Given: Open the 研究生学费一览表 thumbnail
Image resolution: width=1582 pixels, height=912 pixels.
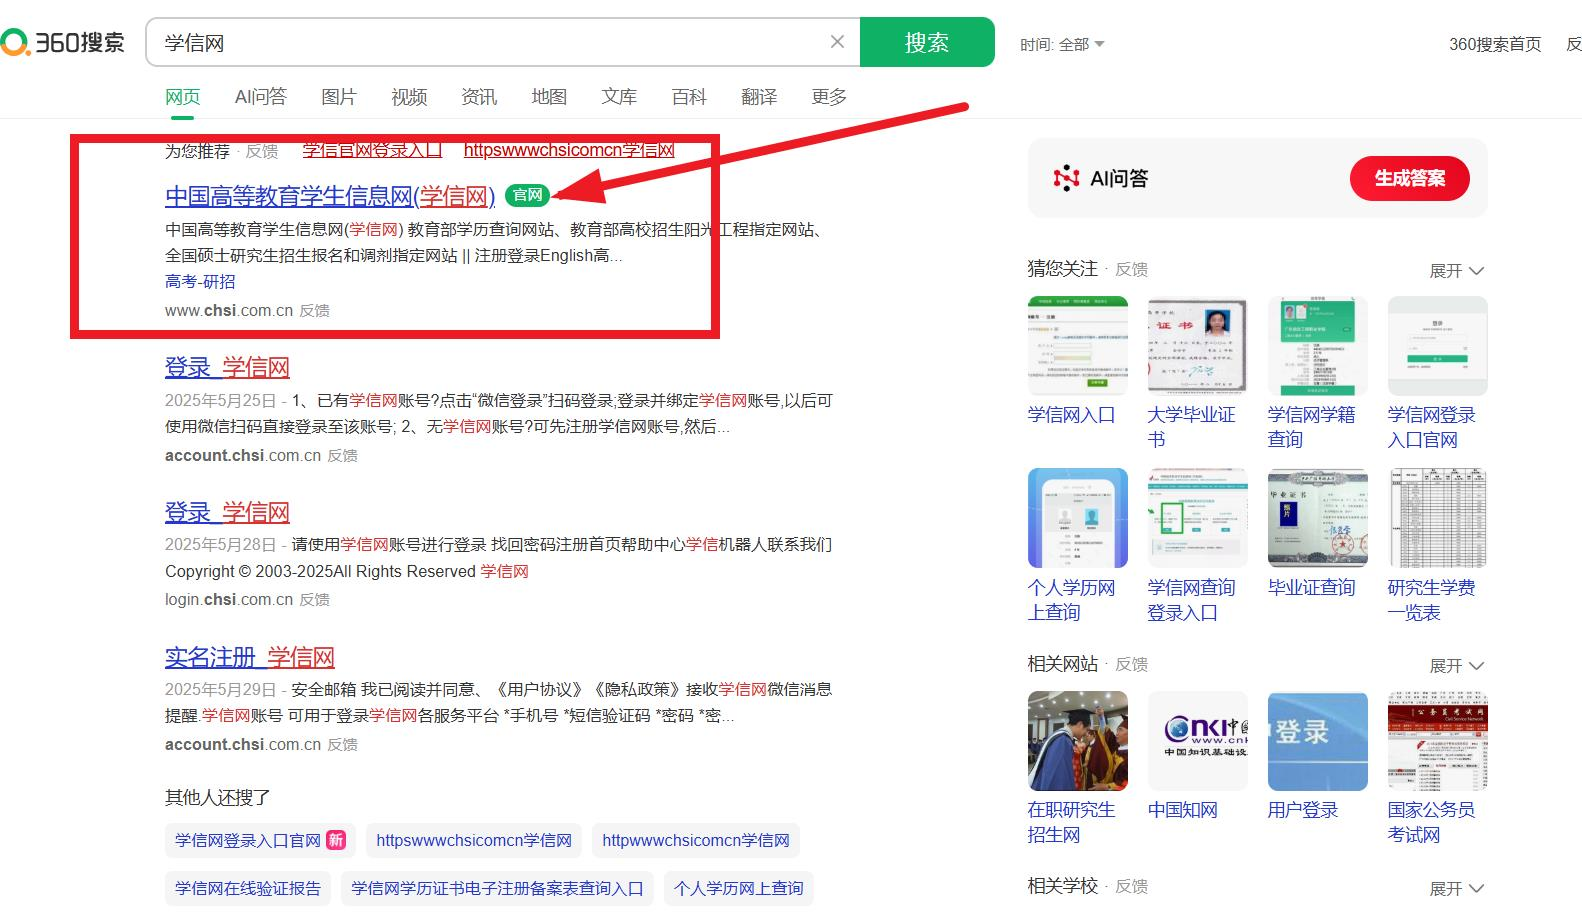Looking at the screenshot, I should click(1438, 518).
